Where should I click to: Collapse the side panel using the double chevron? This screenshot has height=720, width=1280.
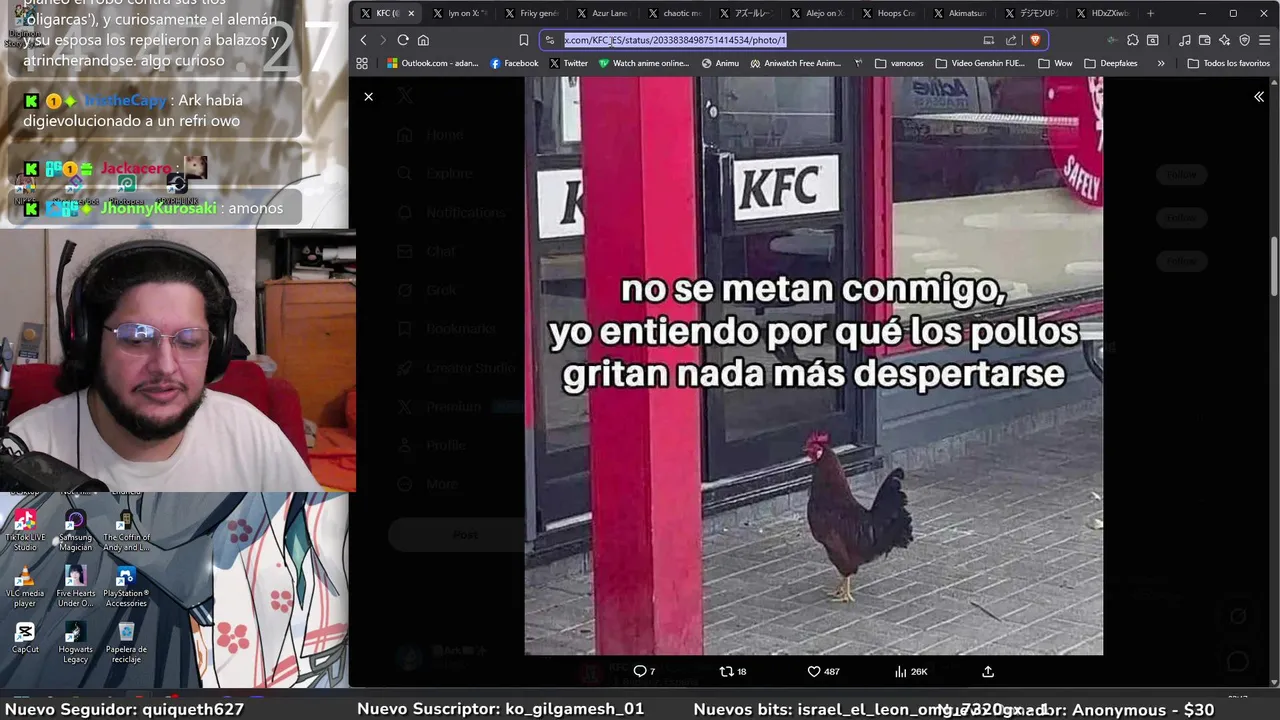point(1258,97)
